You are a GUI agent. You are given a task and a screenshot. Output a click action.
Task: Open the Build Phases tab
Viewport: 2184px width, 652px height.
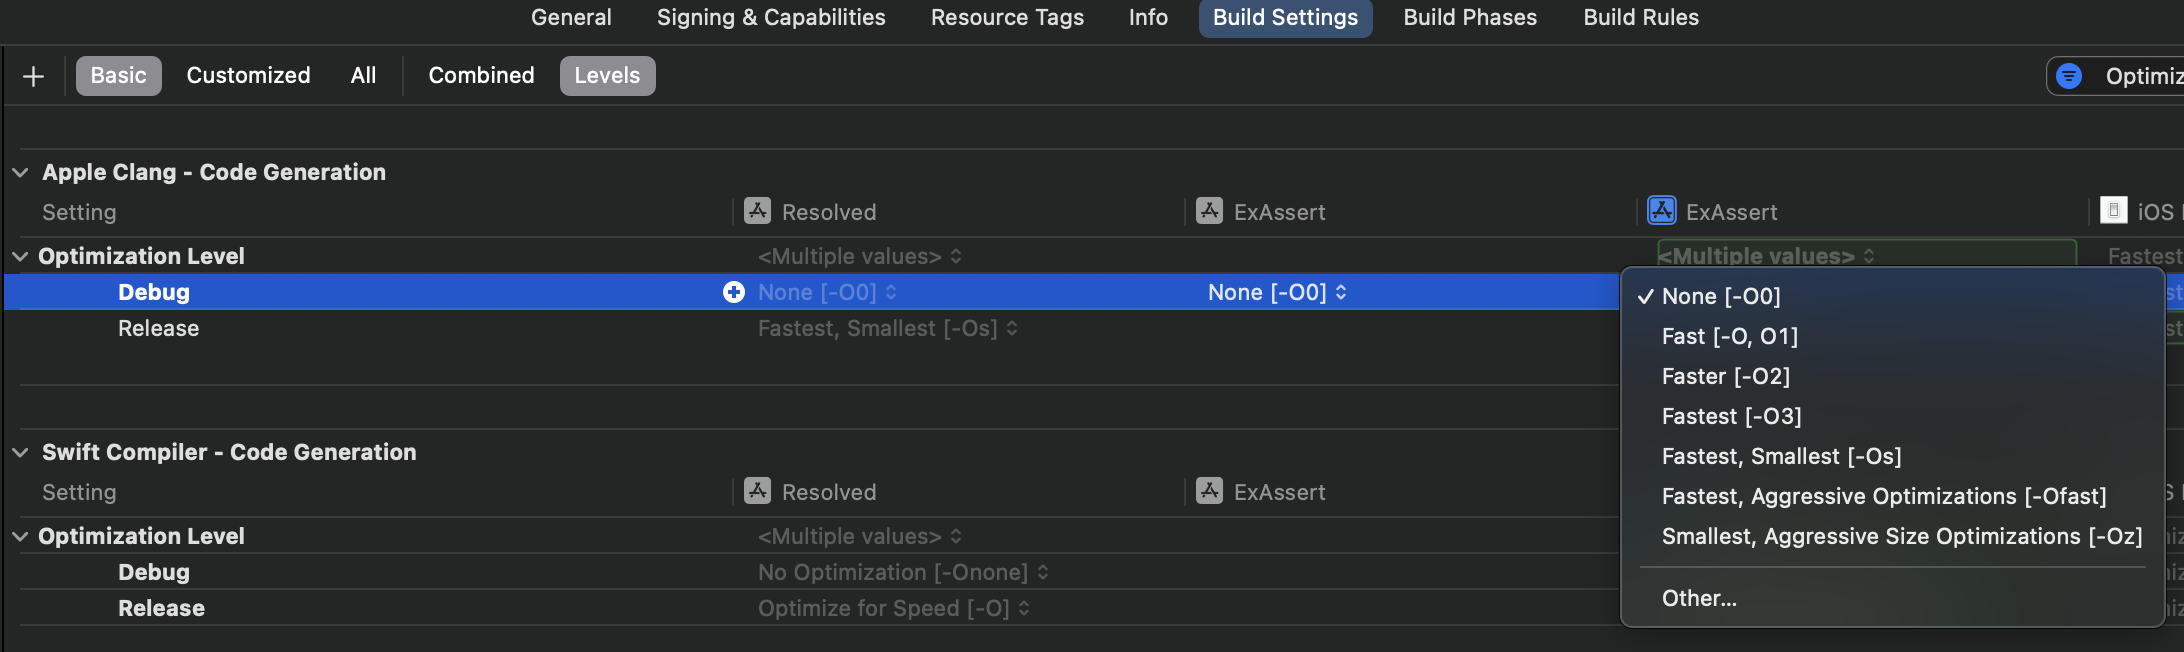pyautogui.click(x=1470, y=18)
